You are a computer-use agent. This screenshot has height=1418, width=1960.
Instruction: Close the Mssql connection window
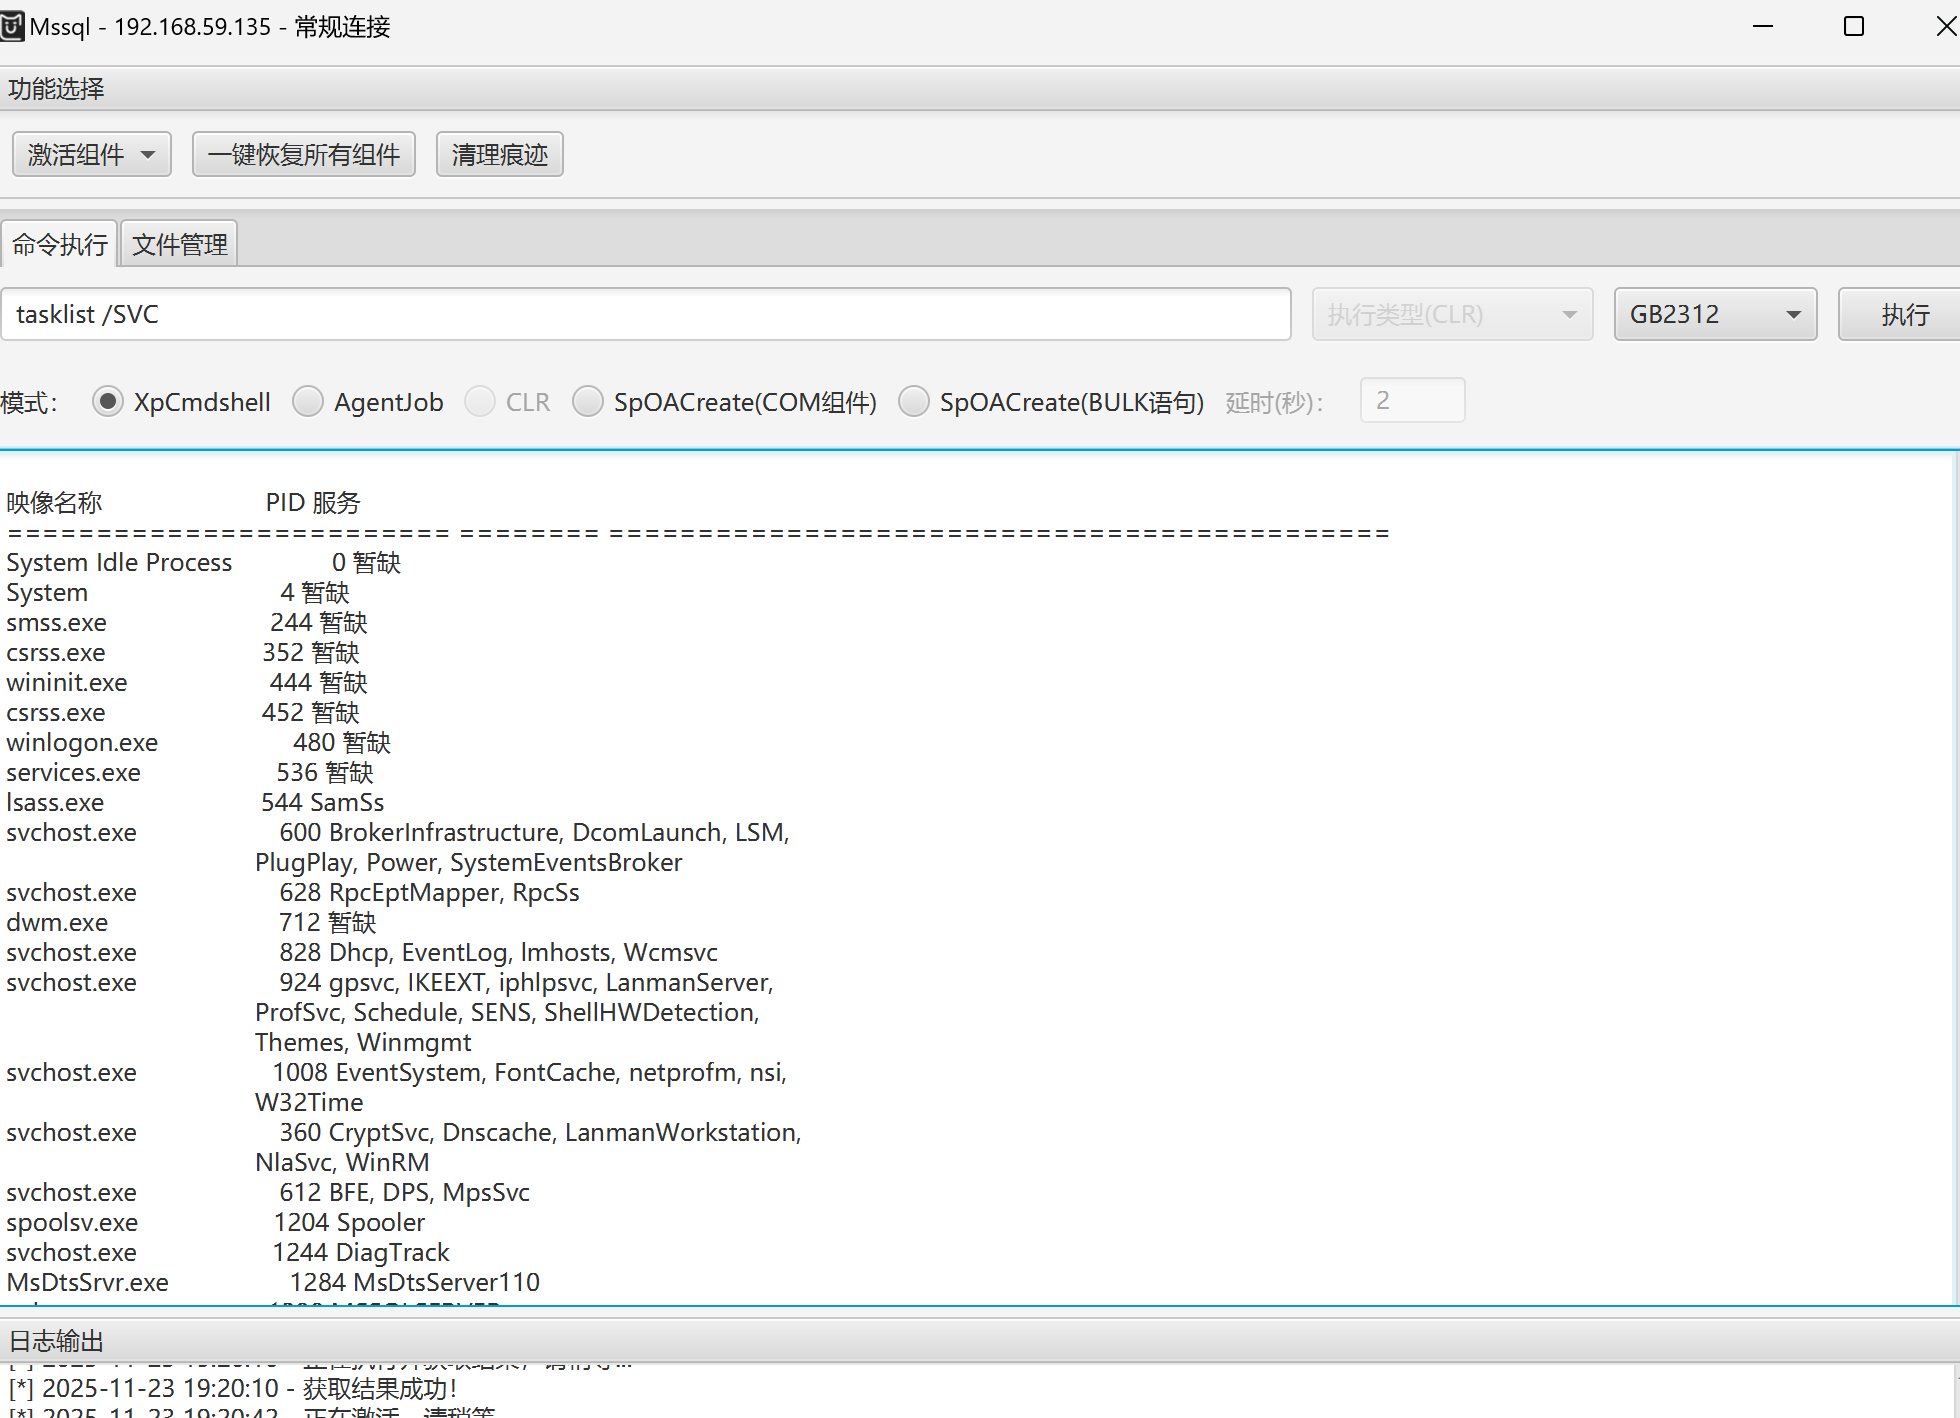tap(1945, 27)
